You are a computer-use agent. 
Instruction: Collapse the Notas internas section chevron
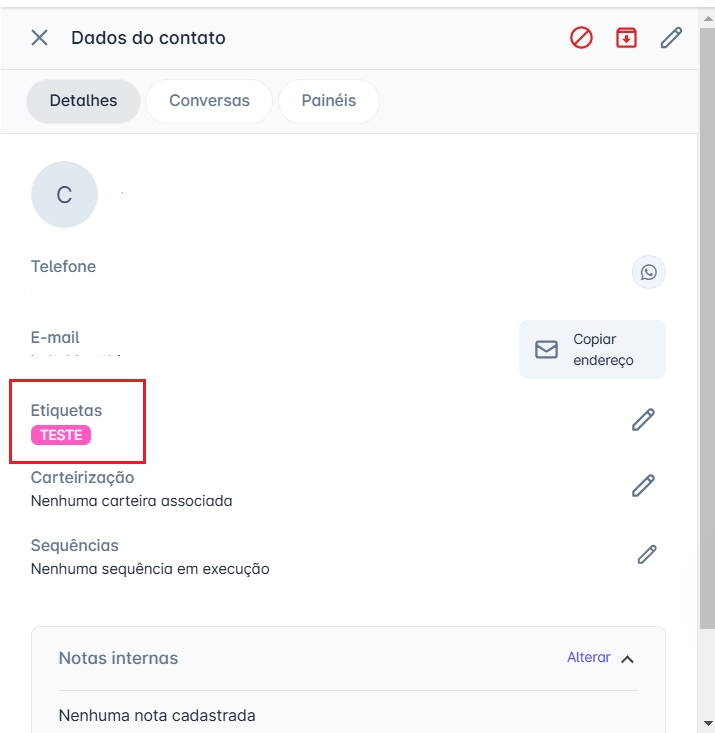coord(628,659)
